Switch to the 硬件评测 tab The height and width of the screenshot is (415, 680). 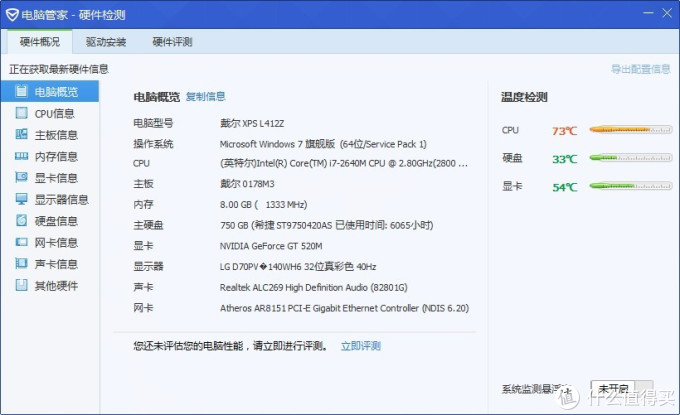tap(172, 42)
